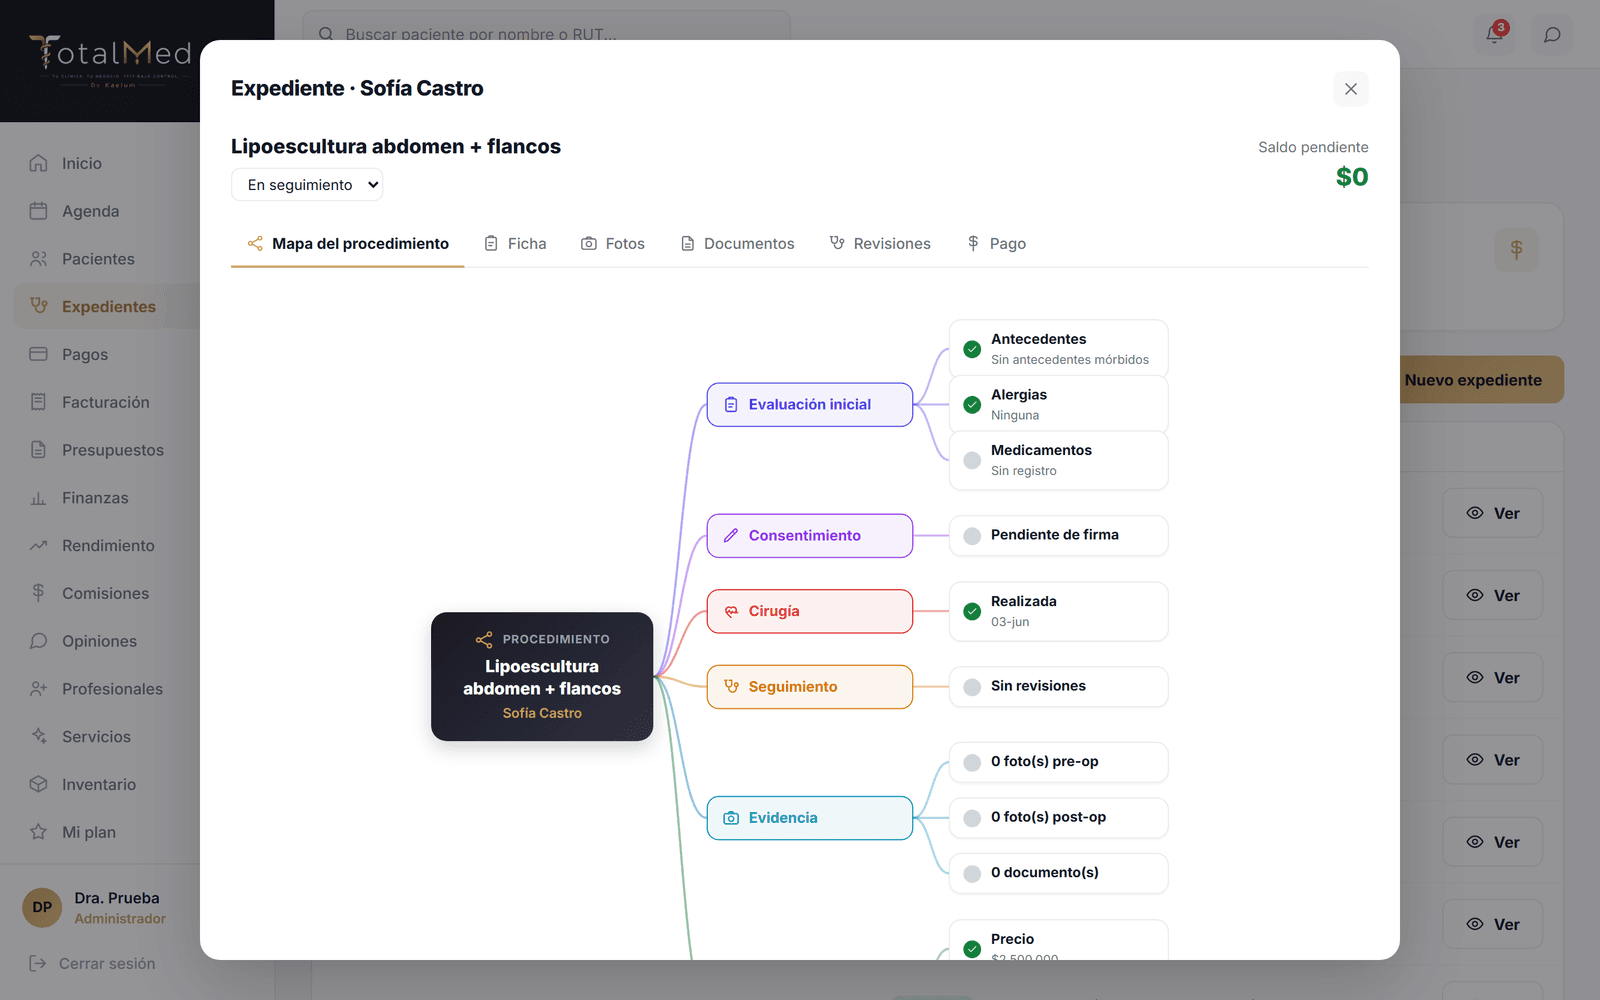Click the Seguimiento node
The width and height of the screenshot is (1600, 1000).
(x=810, y=687)
